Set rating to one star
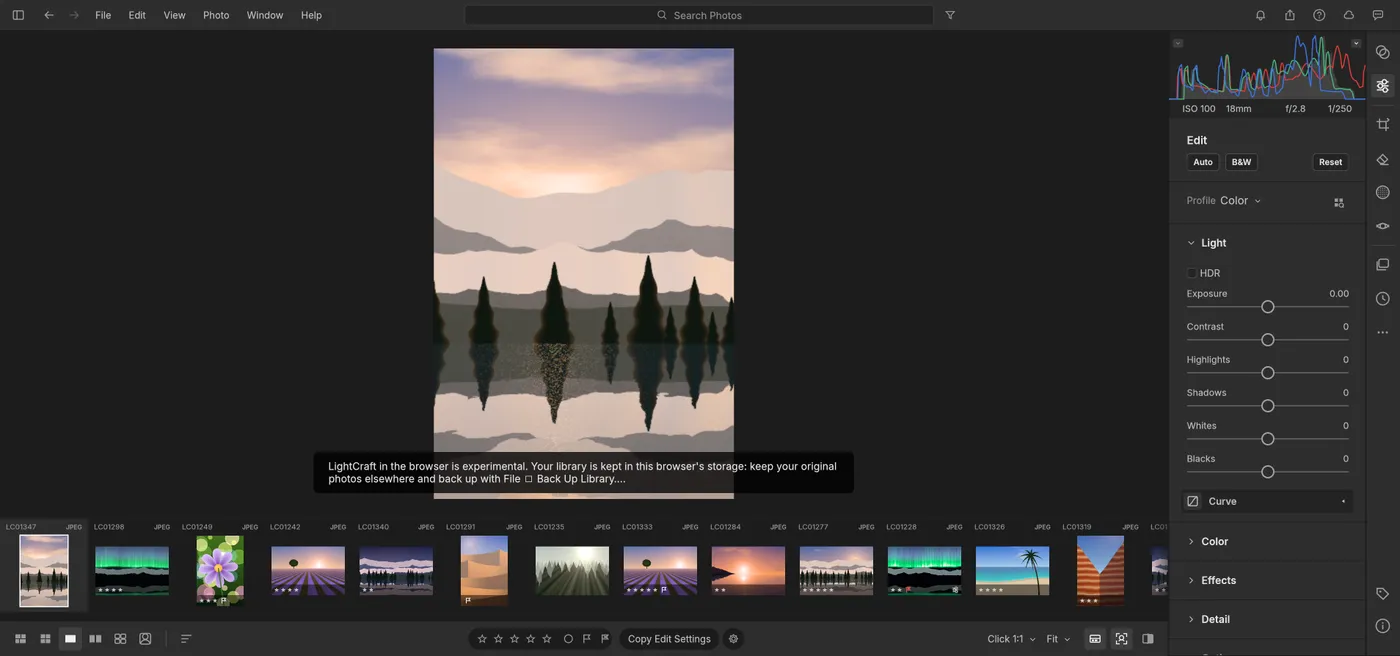Screen dimensions: 1400x656 pos(482,639)
